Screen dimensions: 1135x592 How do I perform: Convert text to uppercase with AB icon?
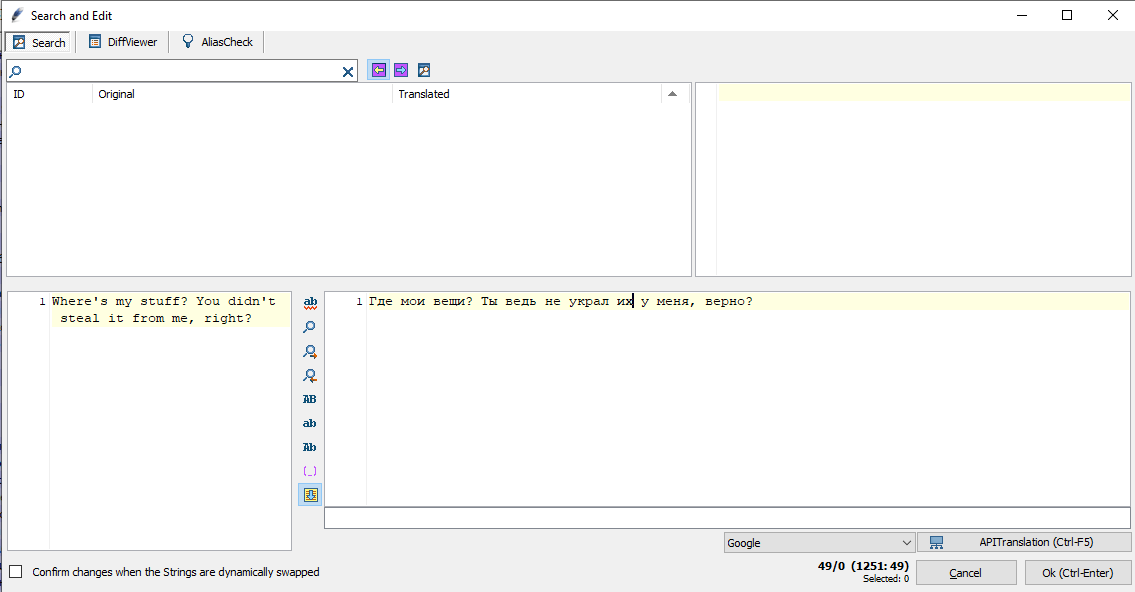310,399
